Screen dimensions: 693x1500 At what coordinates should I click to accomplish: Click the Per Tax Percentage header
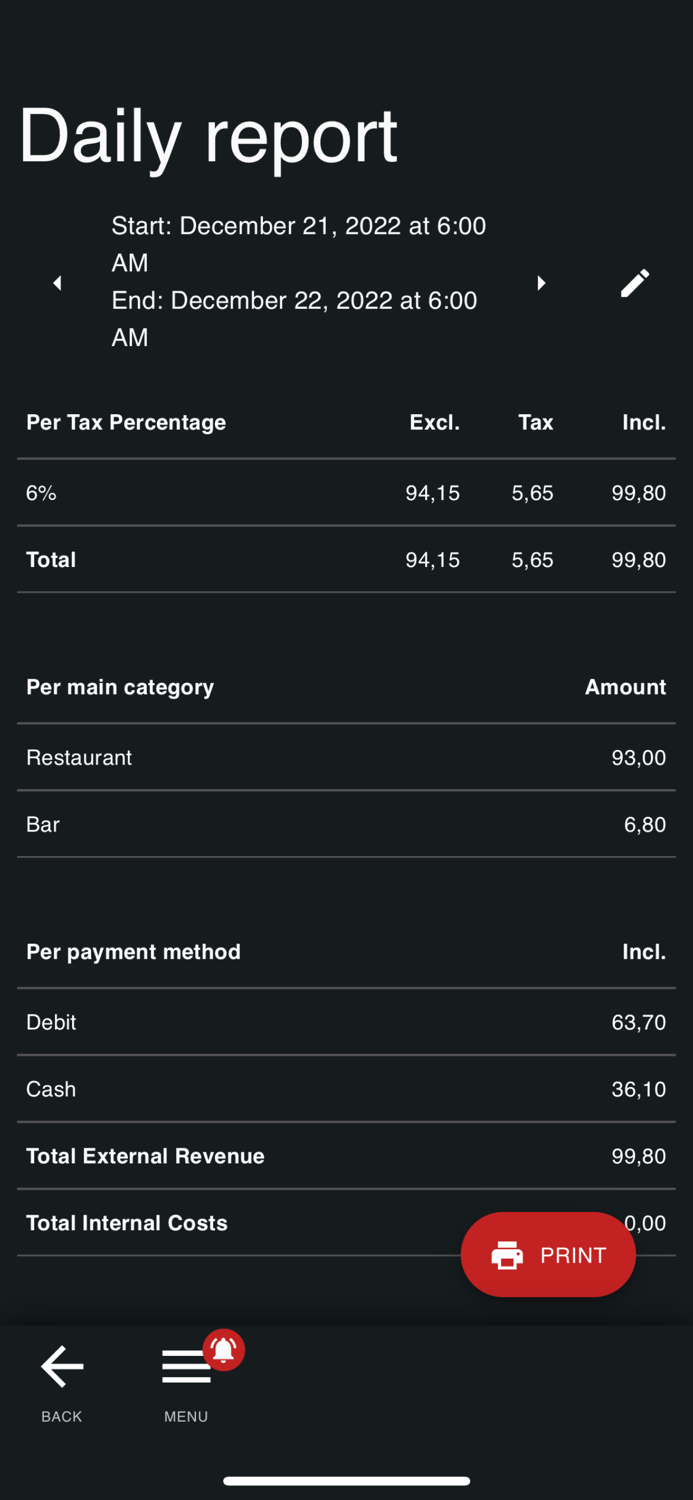click(126, 422)
